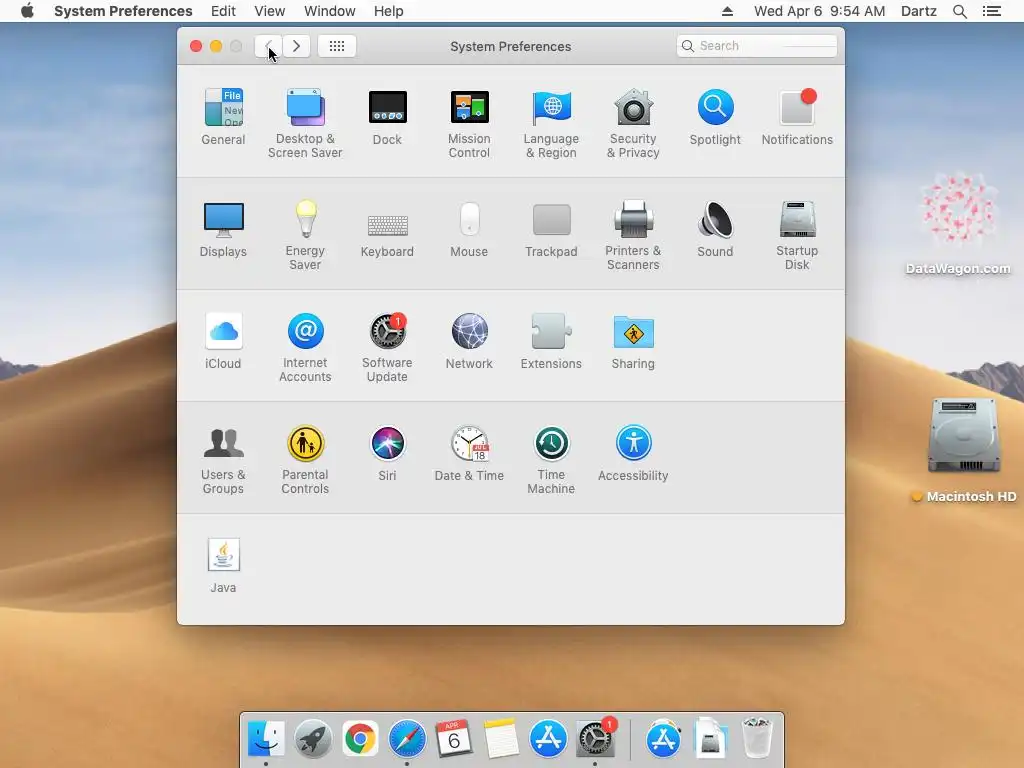Open Sharing preferences

[x=633, y=341]
